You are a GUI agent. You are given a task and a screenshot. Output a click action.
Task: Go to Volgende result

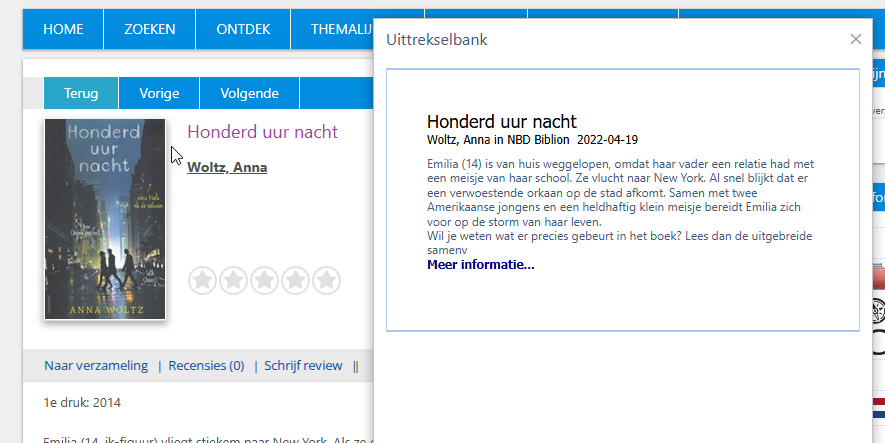click(x=249, y=93)
